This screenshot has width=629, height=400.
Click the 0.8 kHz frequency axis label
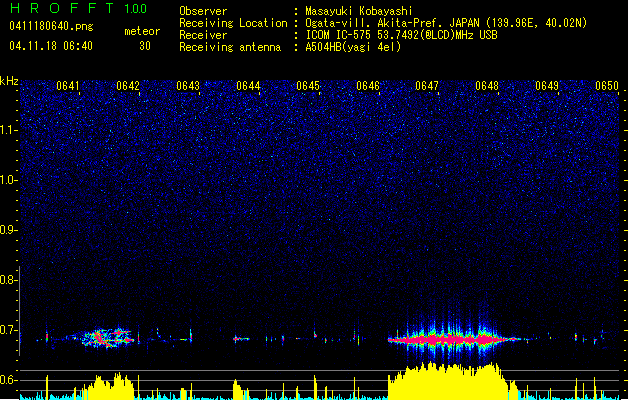point(9,280)
